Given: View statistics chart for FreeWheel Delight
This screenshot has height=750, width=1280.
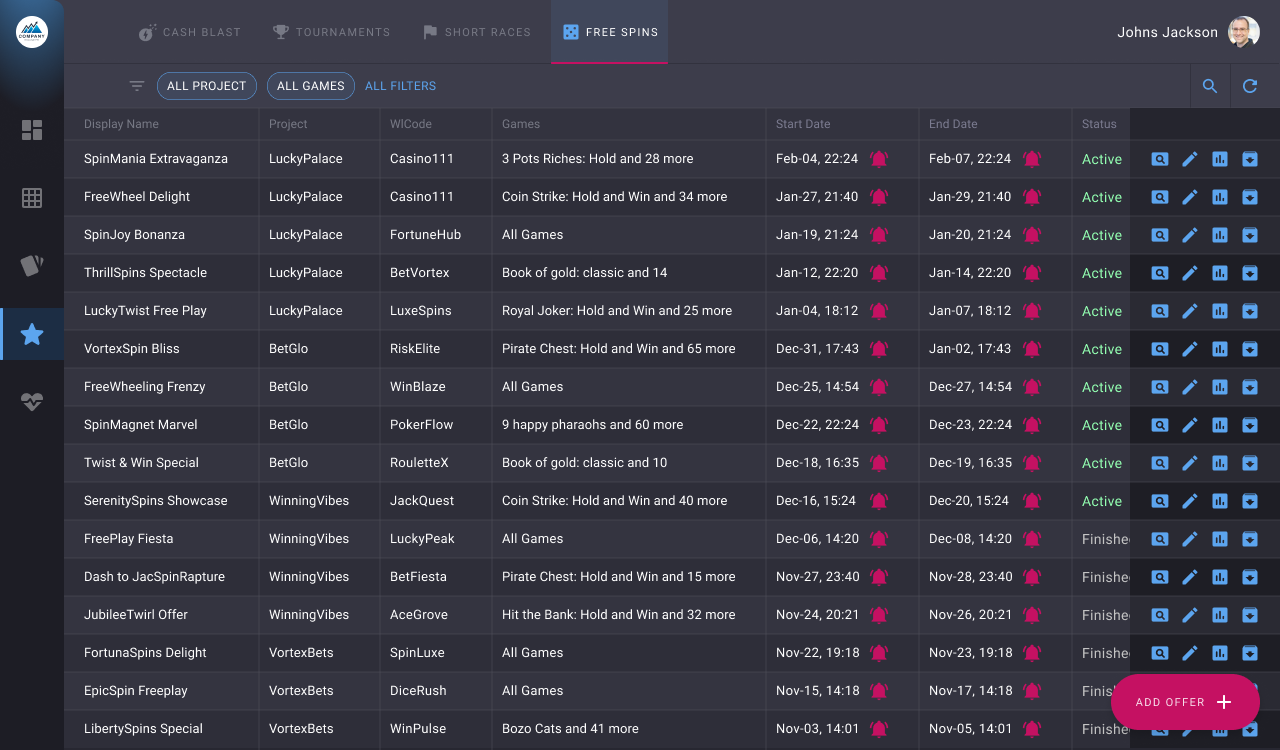Looking at the screenshot, I should click(1220, 197).
